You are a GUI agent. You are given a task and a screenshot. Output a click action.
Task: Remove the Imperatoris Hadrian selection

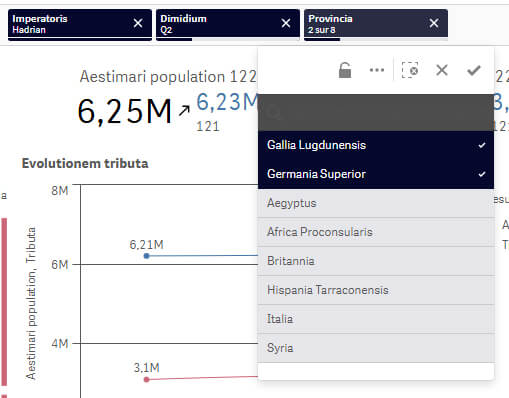click(138, 23)
